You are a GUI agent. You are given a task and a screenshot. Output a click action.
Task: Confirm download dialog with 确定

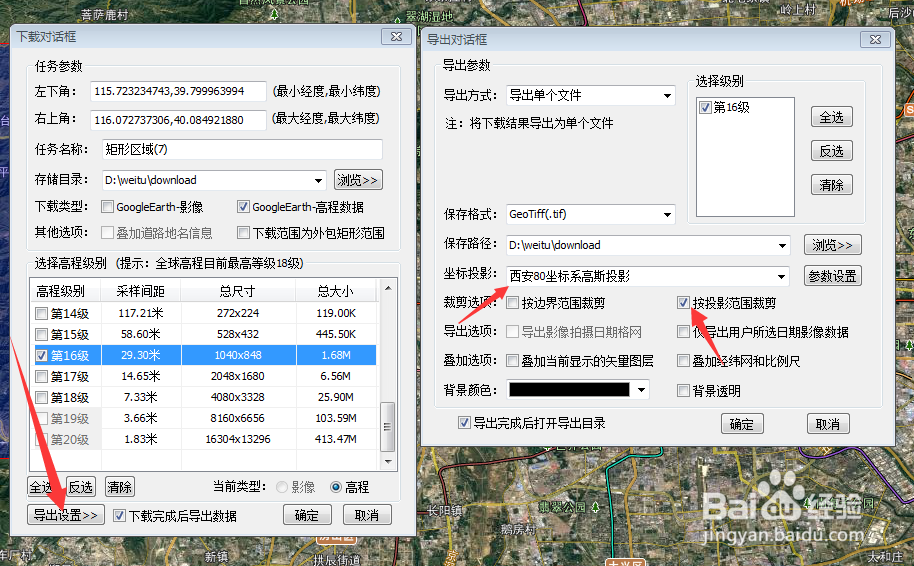[307, 515]
